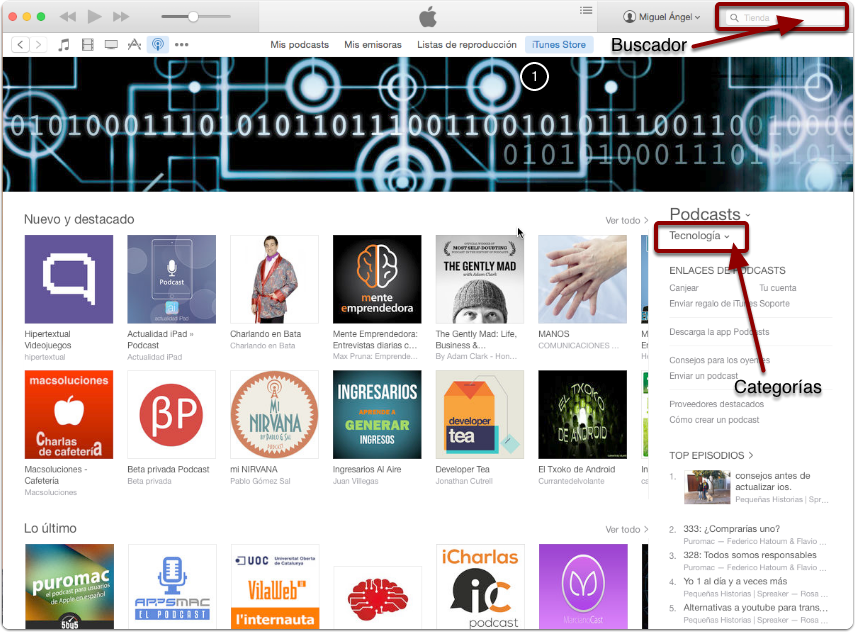855x632 pixels.
Task: Open episode 'consejos antes de actualizar ios.'
Action: click(x=773, y=481)
